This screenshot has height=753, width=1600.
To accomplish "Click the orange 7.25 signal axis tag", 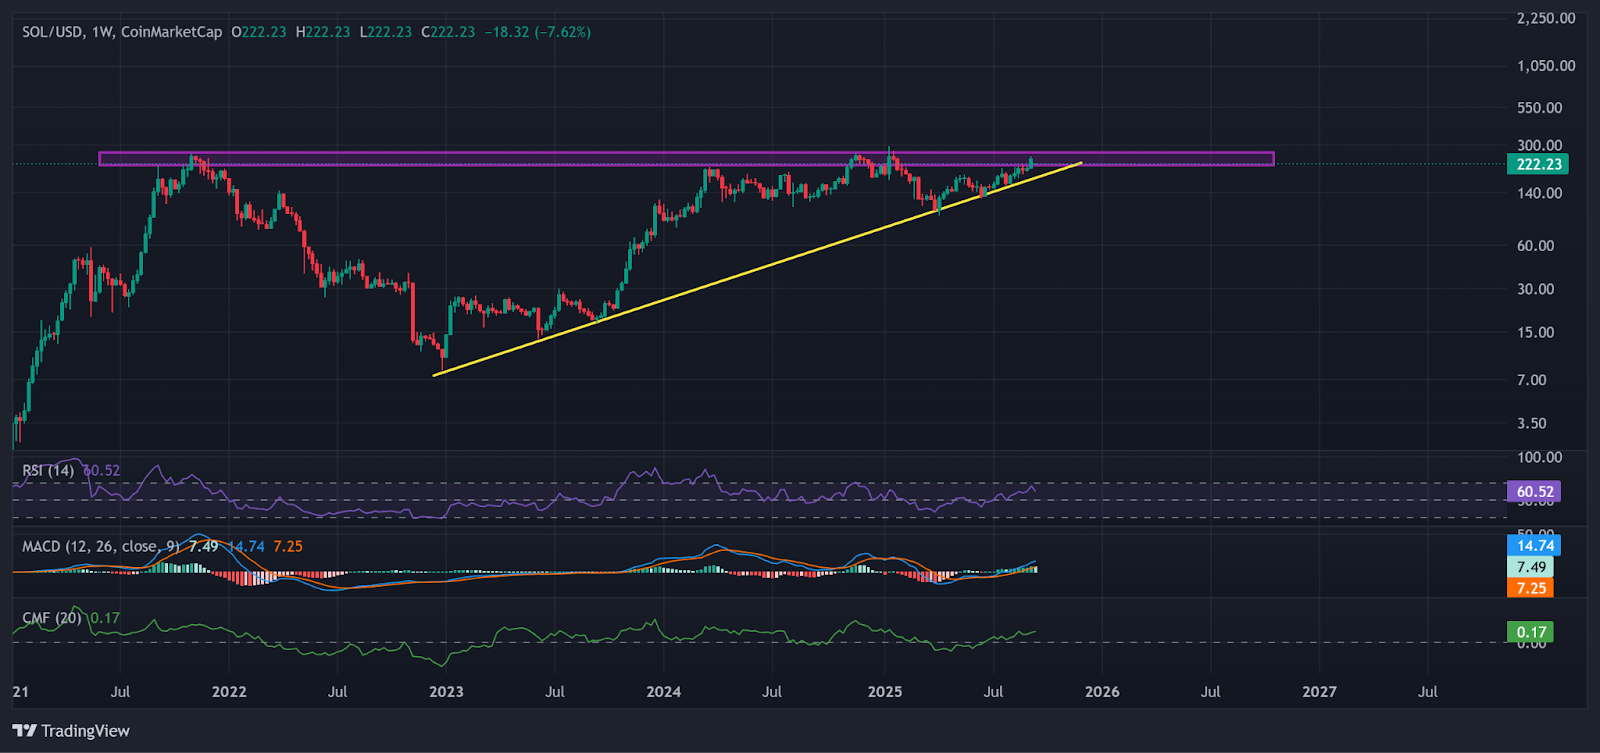I will tap(1531, 588).
